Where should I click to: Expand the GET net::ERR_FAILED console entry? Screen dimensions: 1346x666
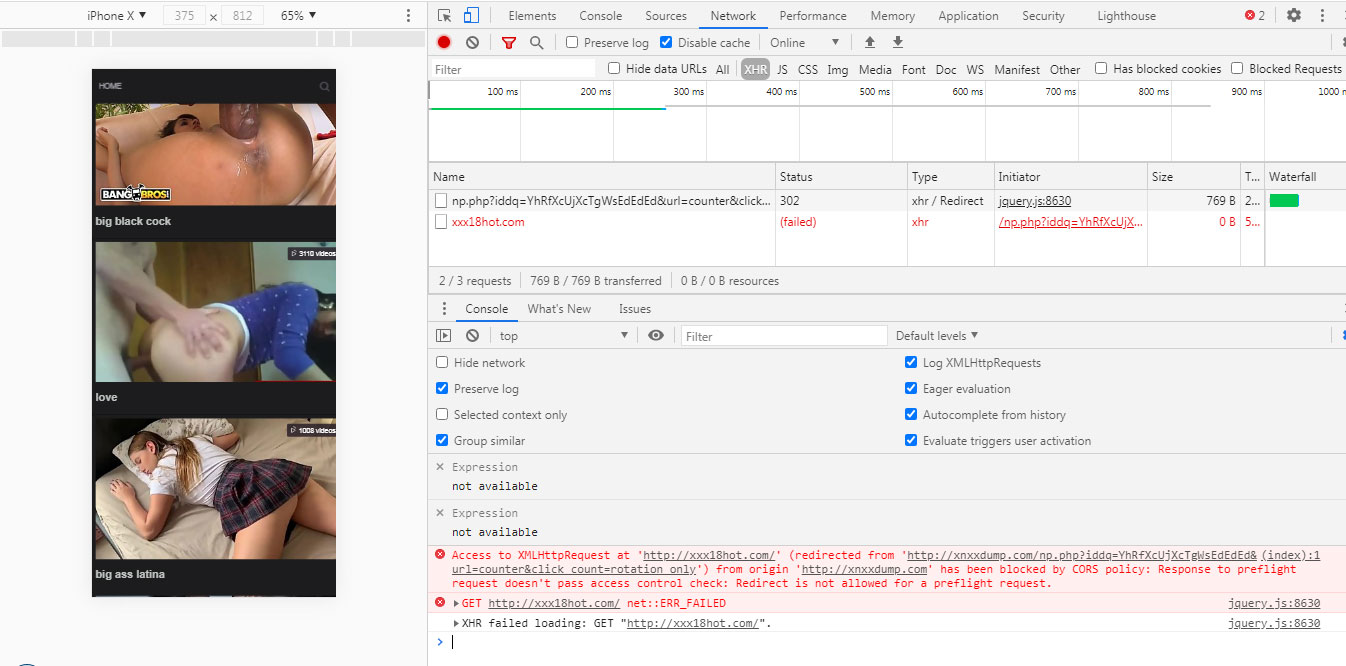click(457, 603)
